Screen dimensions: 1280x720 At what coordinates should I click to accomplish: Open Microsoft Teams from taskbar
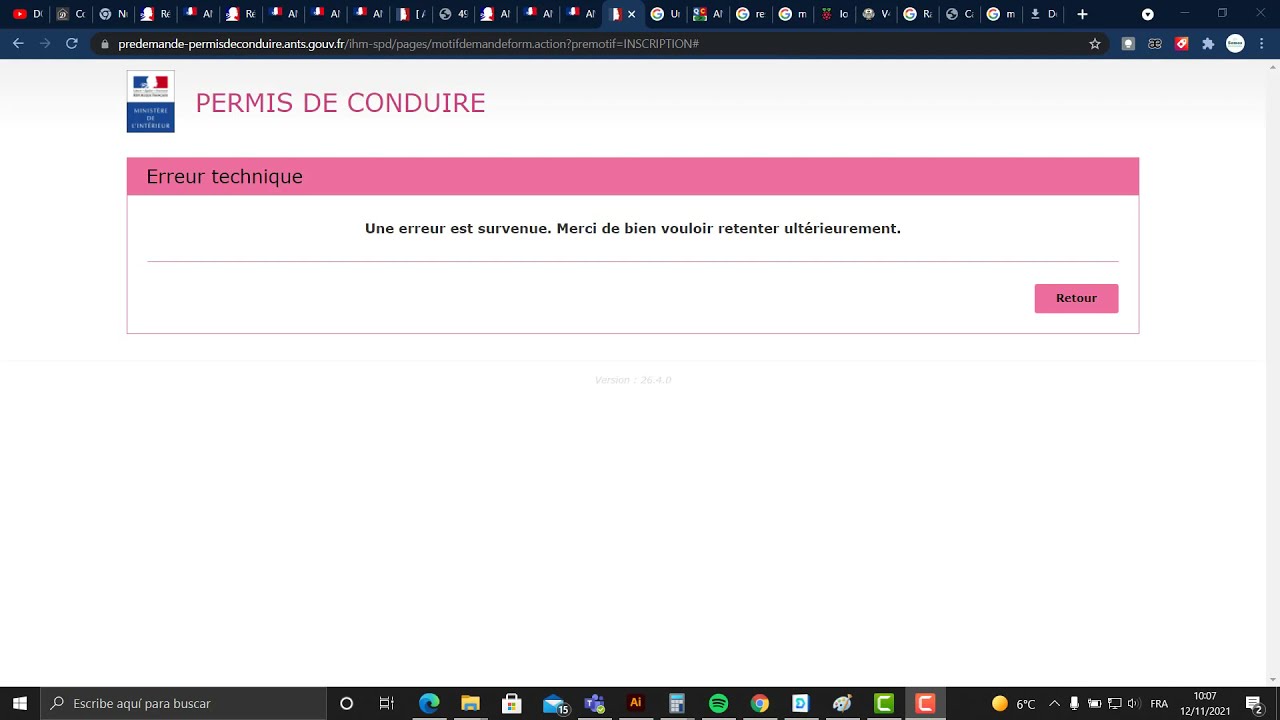(594, 703)
